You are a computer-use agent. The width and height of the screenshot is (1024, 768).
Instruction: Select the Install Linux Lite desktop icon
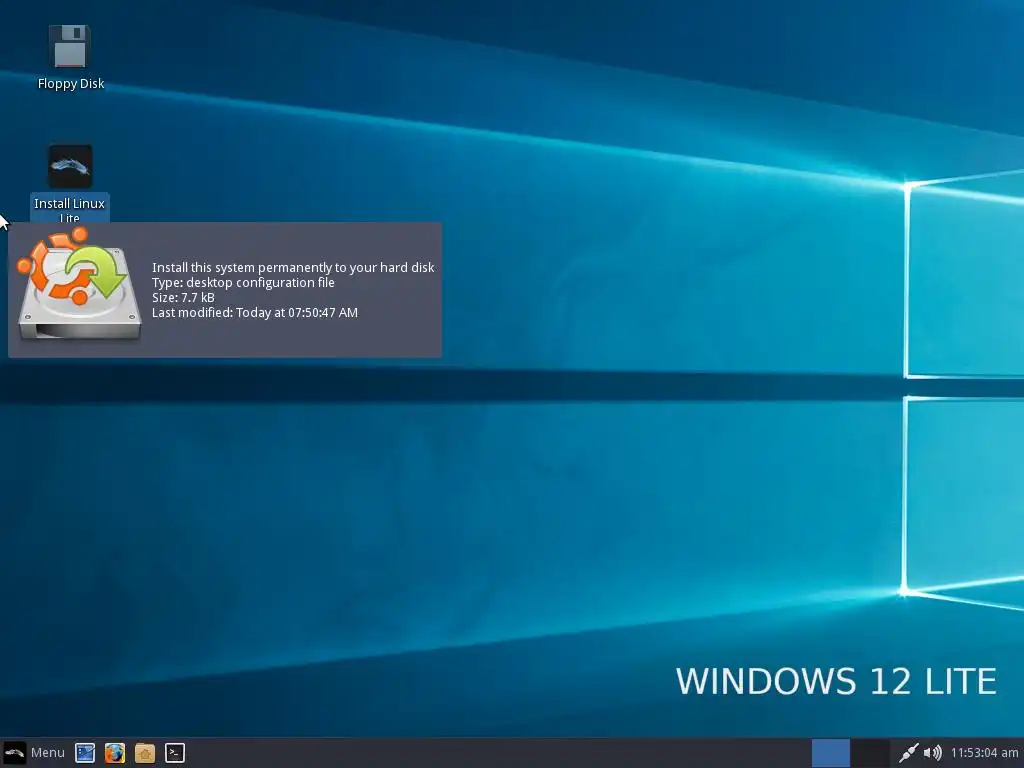70,167
